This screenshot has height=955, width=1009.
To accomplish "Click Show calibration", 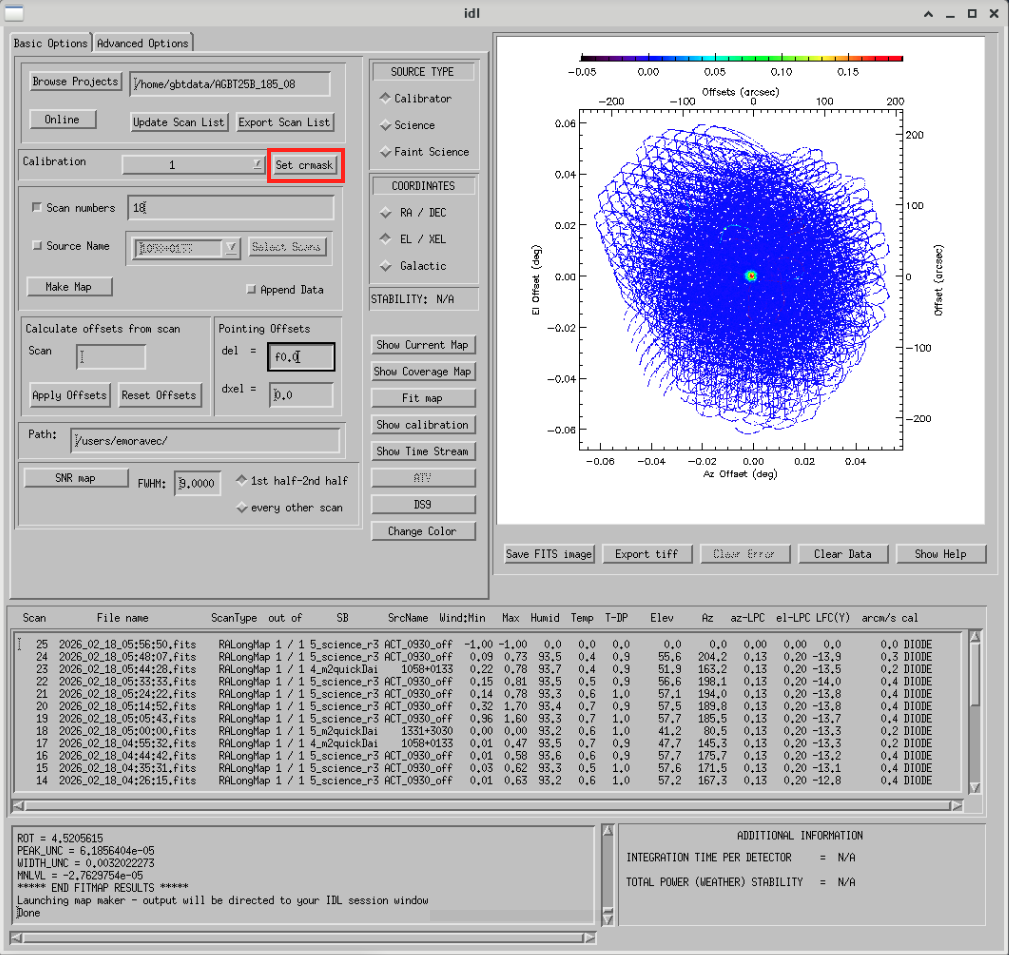I will (x=423, y=425).
